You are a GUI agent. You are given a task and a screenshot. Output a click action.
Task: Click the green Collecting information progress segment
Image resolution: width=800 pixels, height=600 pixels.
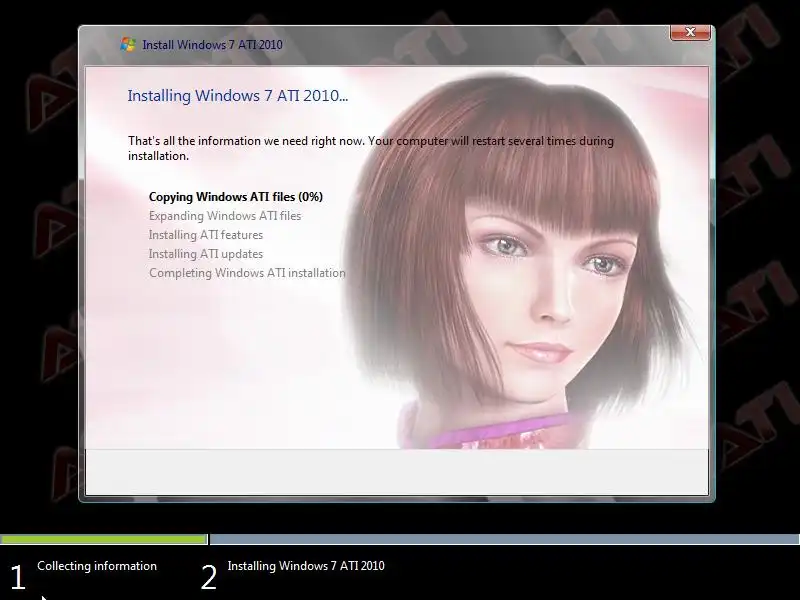pyautogui.click(x=104, y=539)
